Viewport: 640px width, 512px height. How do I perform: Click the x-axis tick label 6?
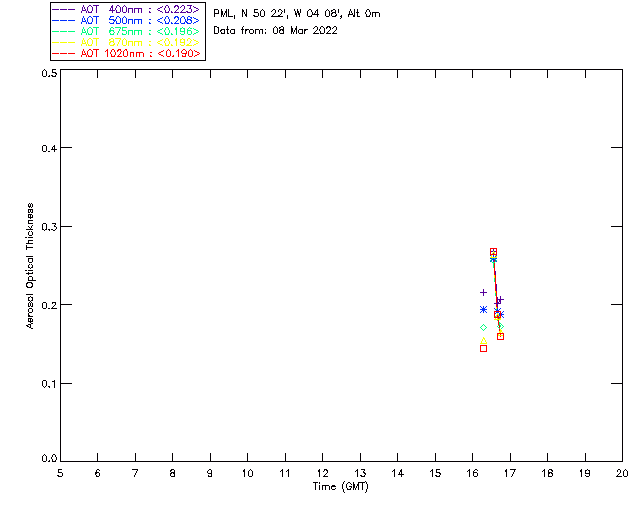(x=98, y=473)
